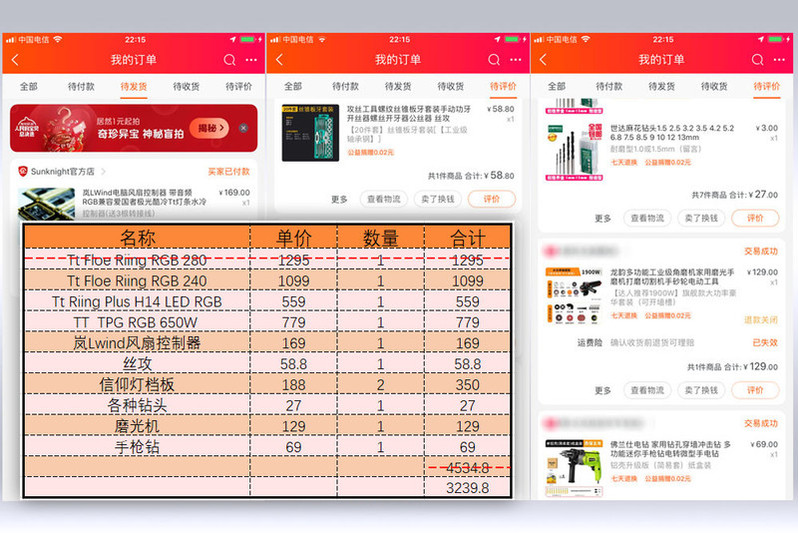Open the green electric drill product thumbnail
Viewport: 798px width, 533px height.
[x=570, y=467]
